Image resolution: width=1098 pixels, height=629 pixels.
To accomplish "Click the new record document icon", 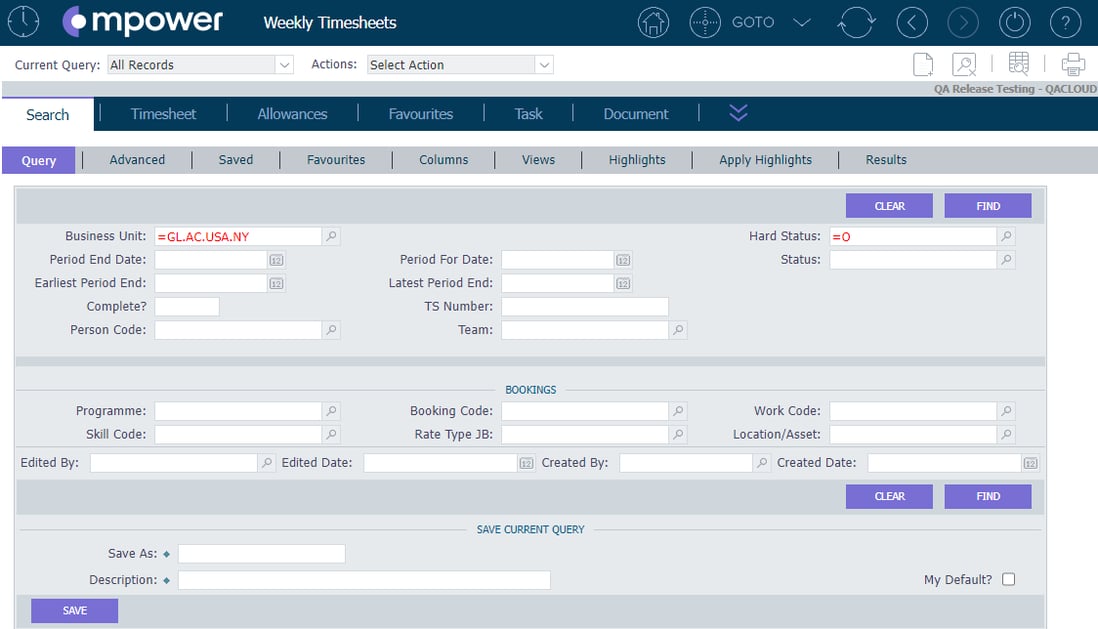I will point(922,63).
